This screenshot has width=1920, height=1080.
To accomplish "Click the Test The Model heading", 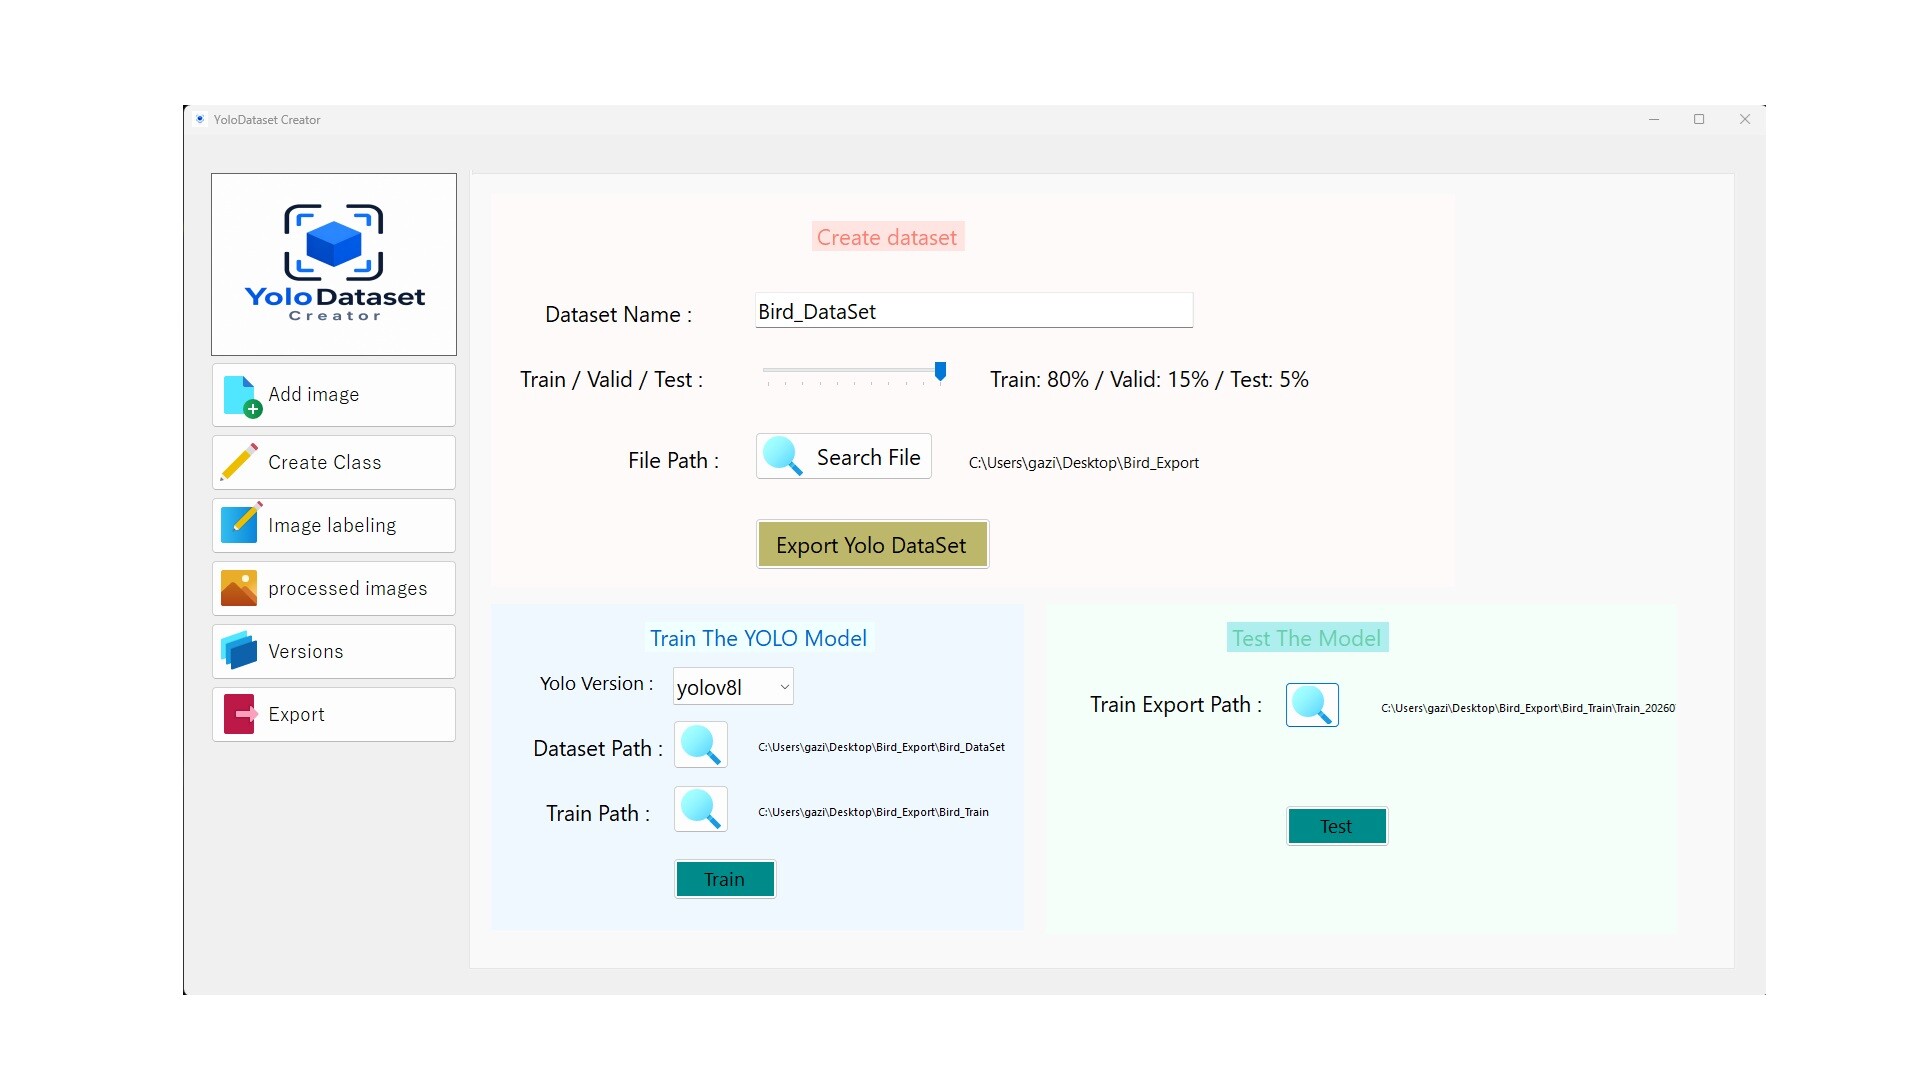I will [1307, 638].
